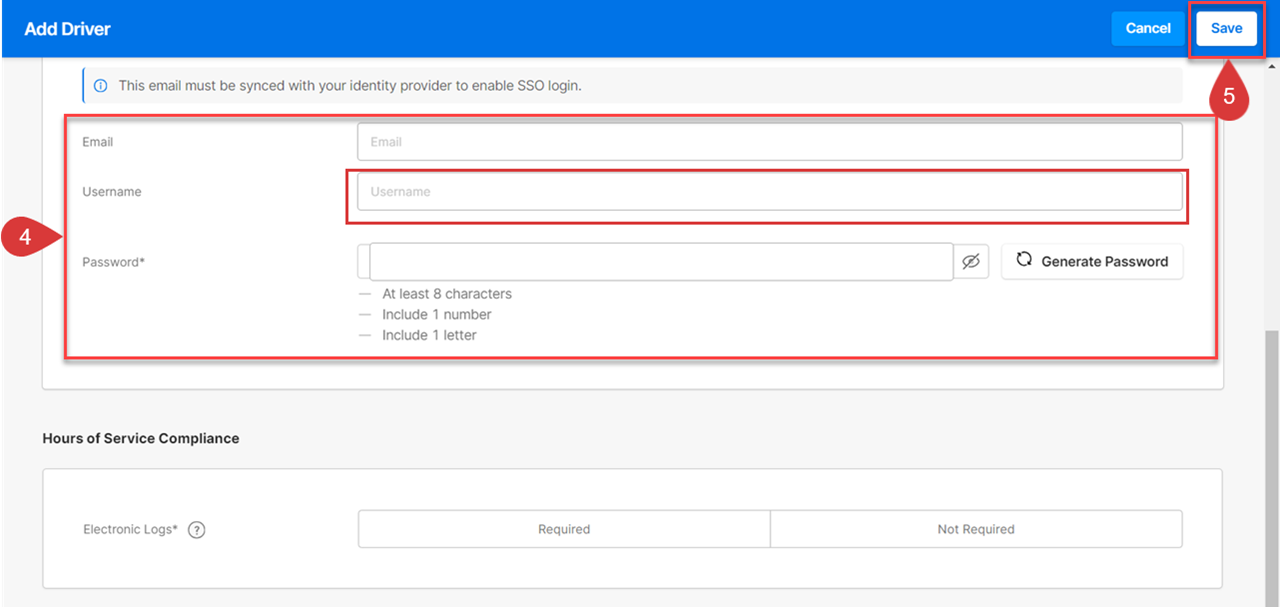Viewport: 1280px width, 607px height.
Task: Click the info icon in SSO notice
Action: click(x=100, y=86)
